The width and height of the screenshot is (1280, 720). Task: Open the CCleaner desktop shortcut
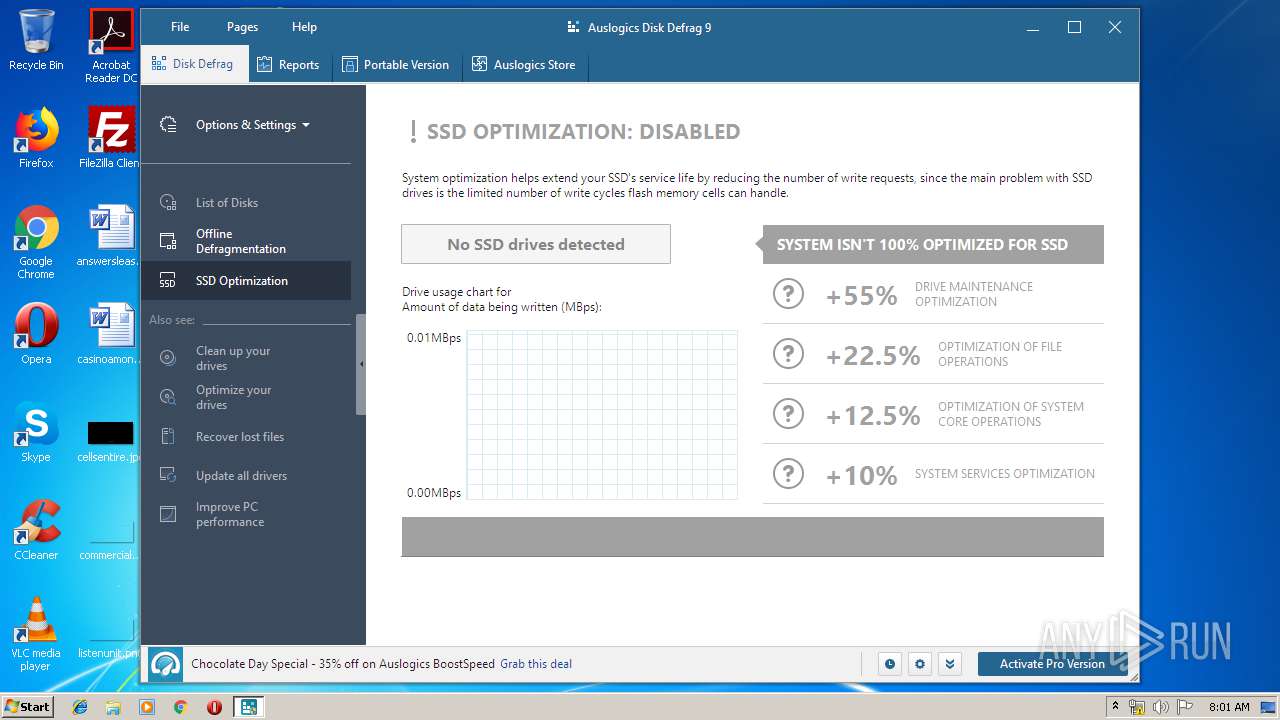36,530
